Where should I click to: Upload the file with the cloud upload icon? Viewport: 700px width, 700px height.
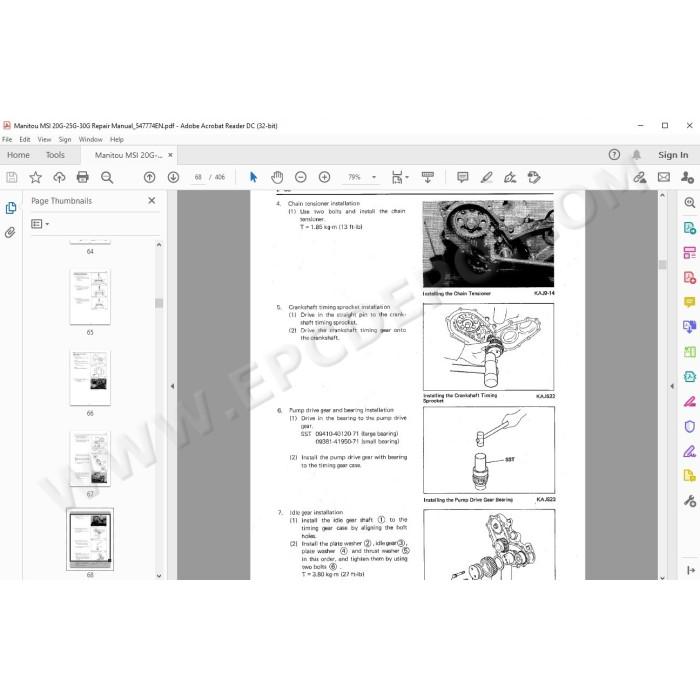coord(59,177)
